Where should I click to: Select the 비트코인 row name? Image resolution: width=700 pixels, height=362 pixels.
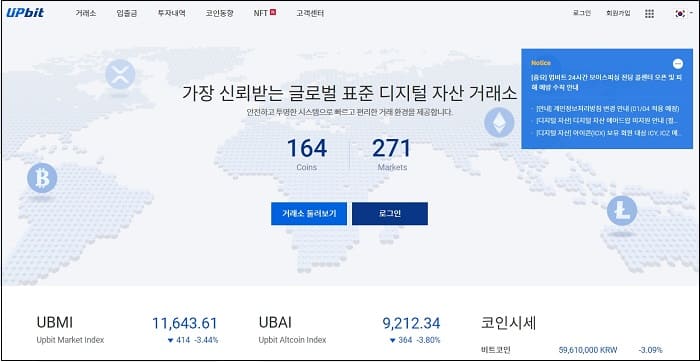496,350
